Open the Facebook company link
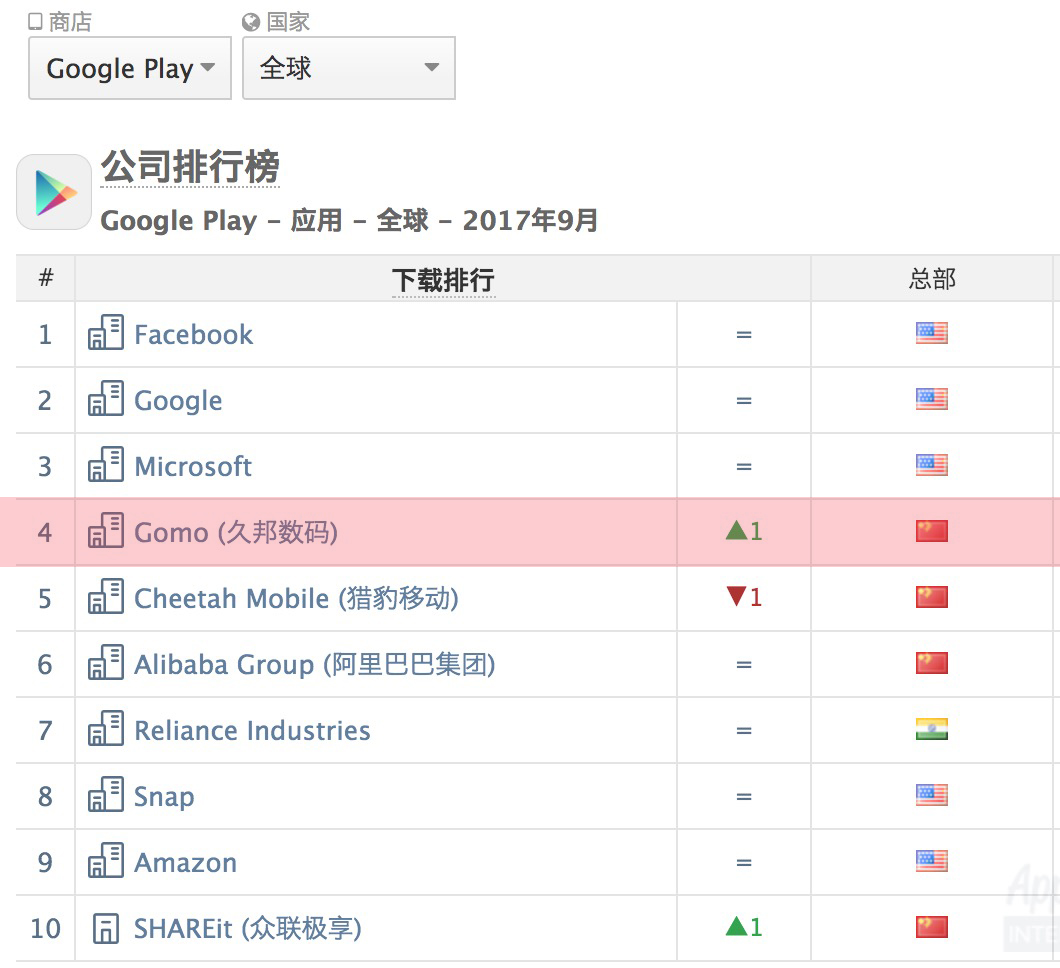The width and height of the screenshot is (1060, 968). pos(193,335)
